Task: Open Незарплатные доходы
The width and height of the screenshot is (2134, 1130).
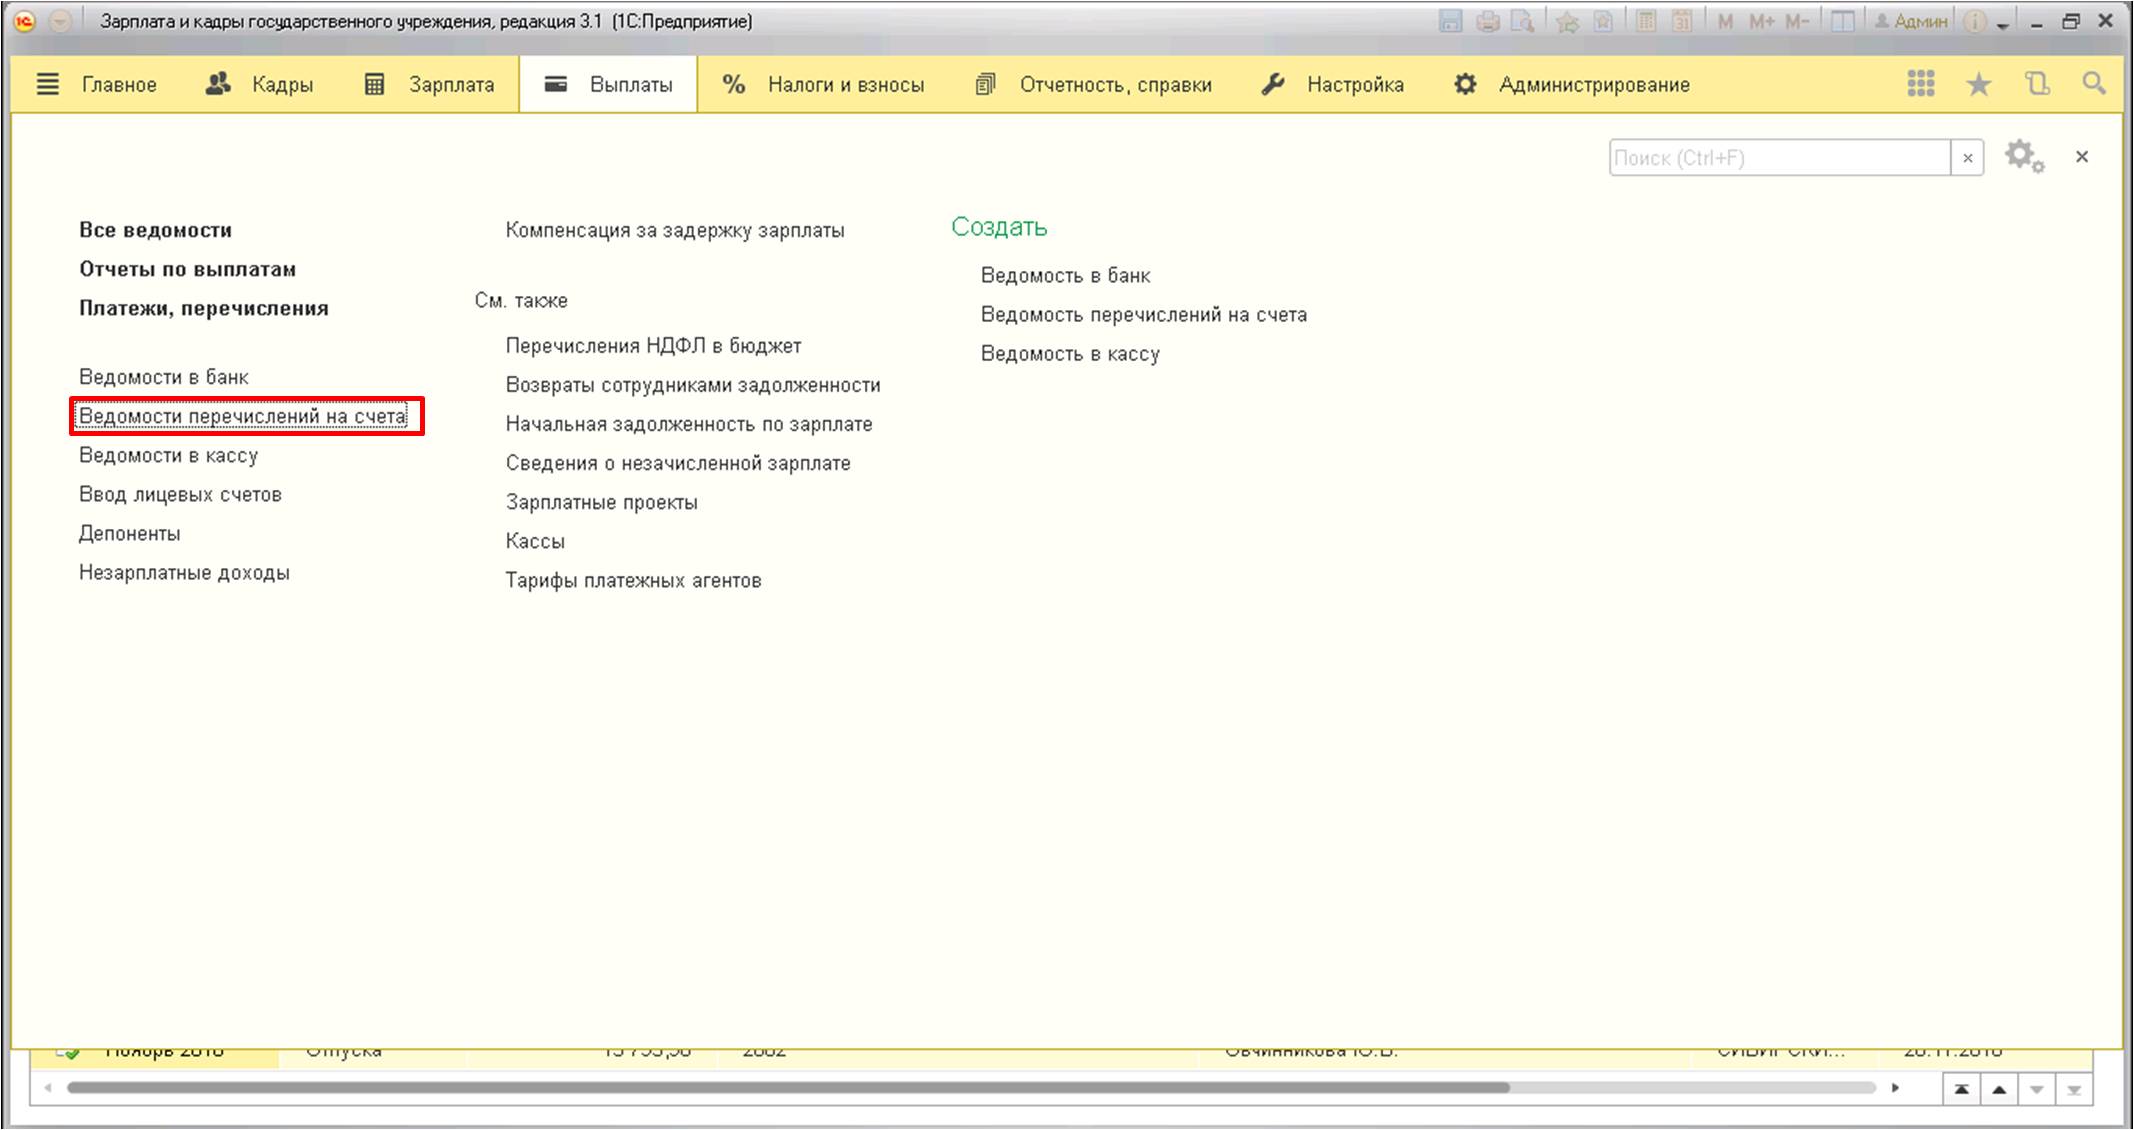Action: [x=185, y=573]
